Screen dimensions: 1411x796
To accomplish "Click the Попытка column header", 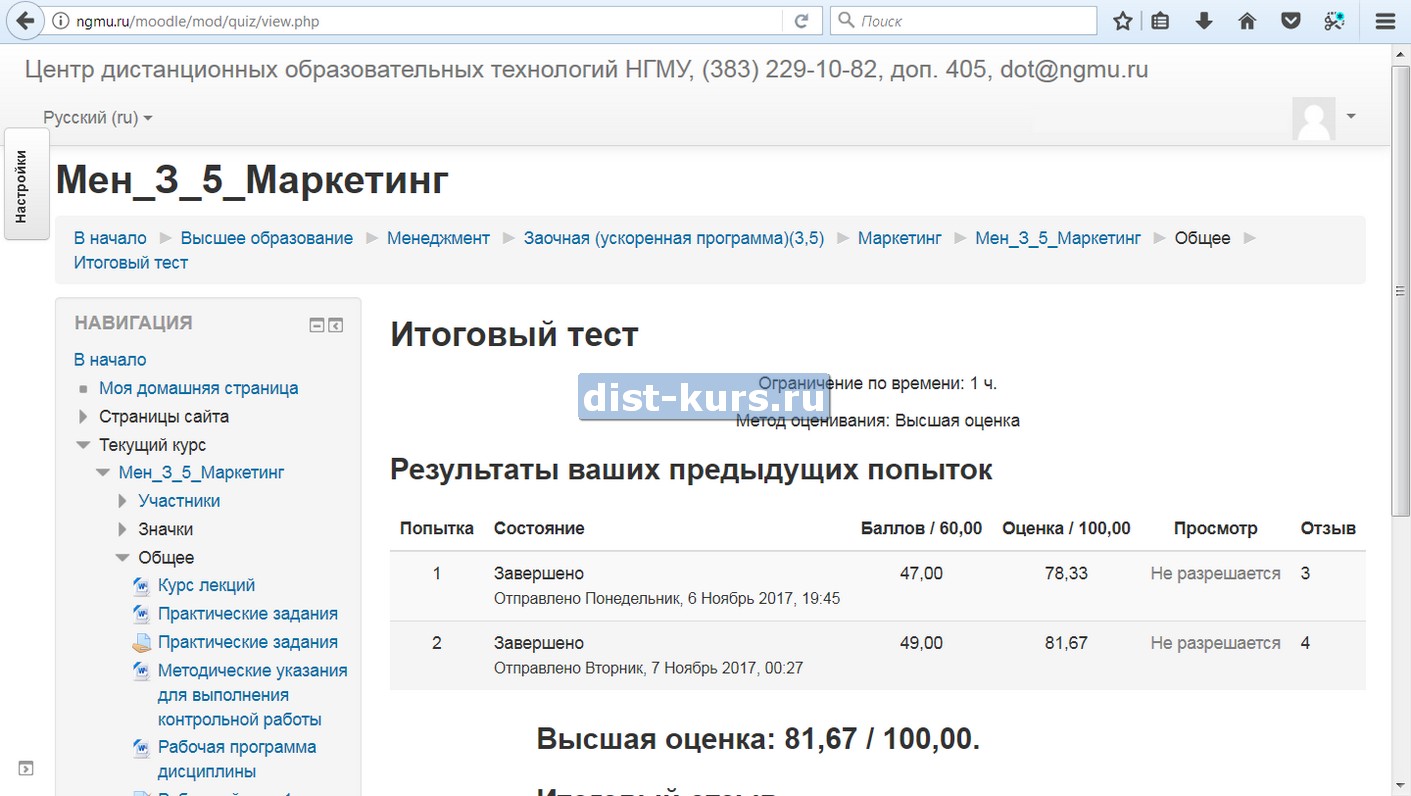I will pos(437,528).
